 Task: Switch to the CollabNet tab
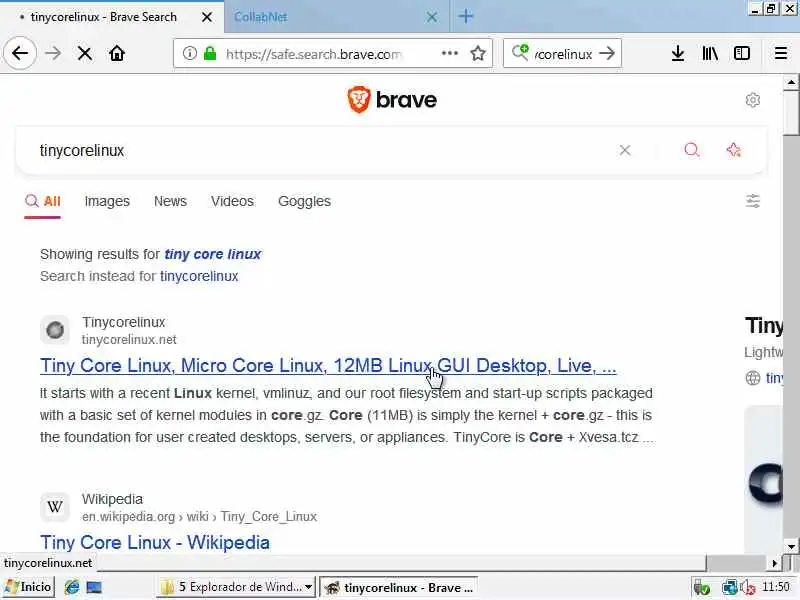pos(327,17)
